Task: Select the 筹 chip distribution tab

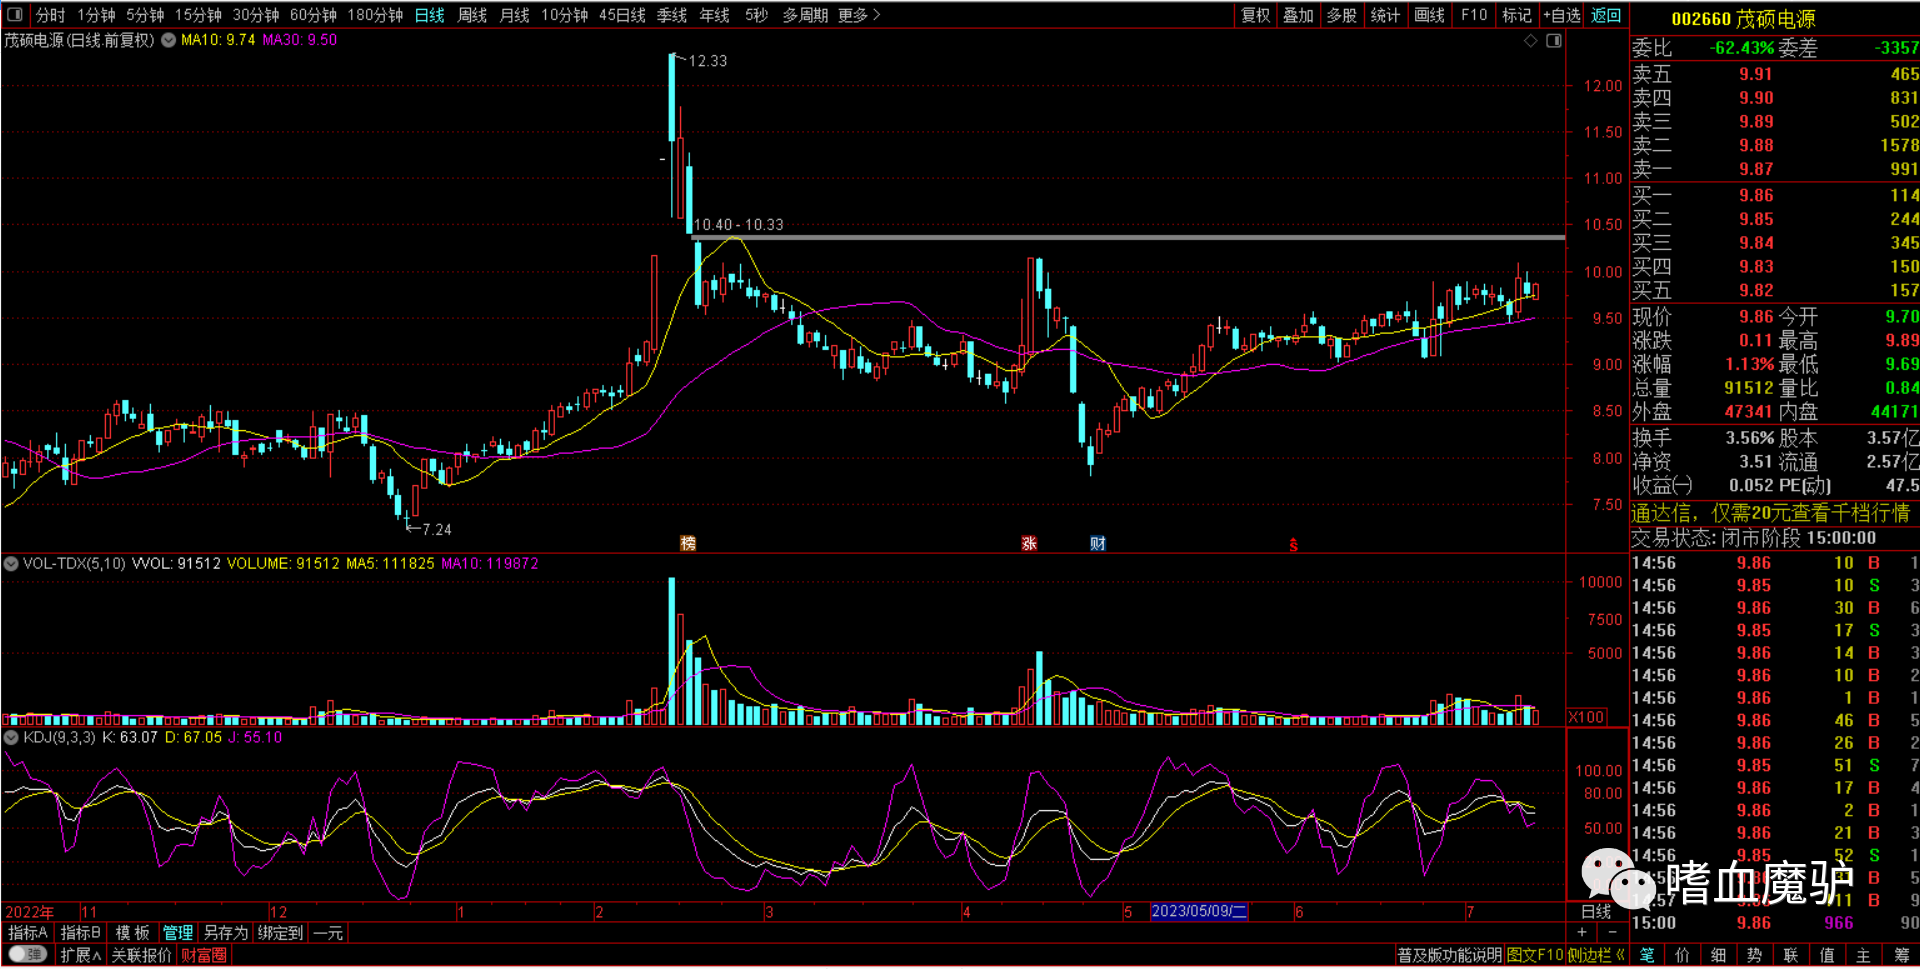Action: 1901,955
